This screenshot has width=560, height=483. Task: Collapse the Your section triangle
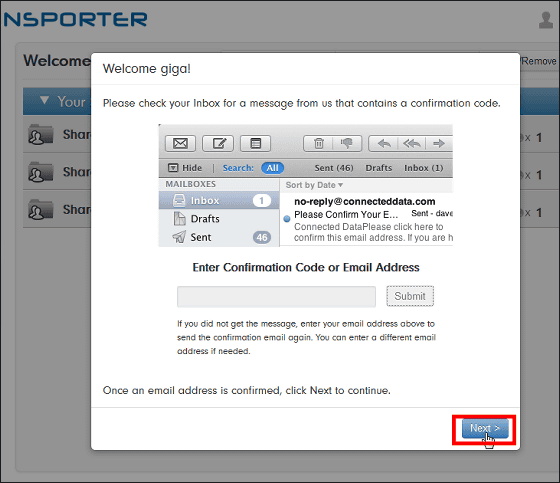coord(44,100)
